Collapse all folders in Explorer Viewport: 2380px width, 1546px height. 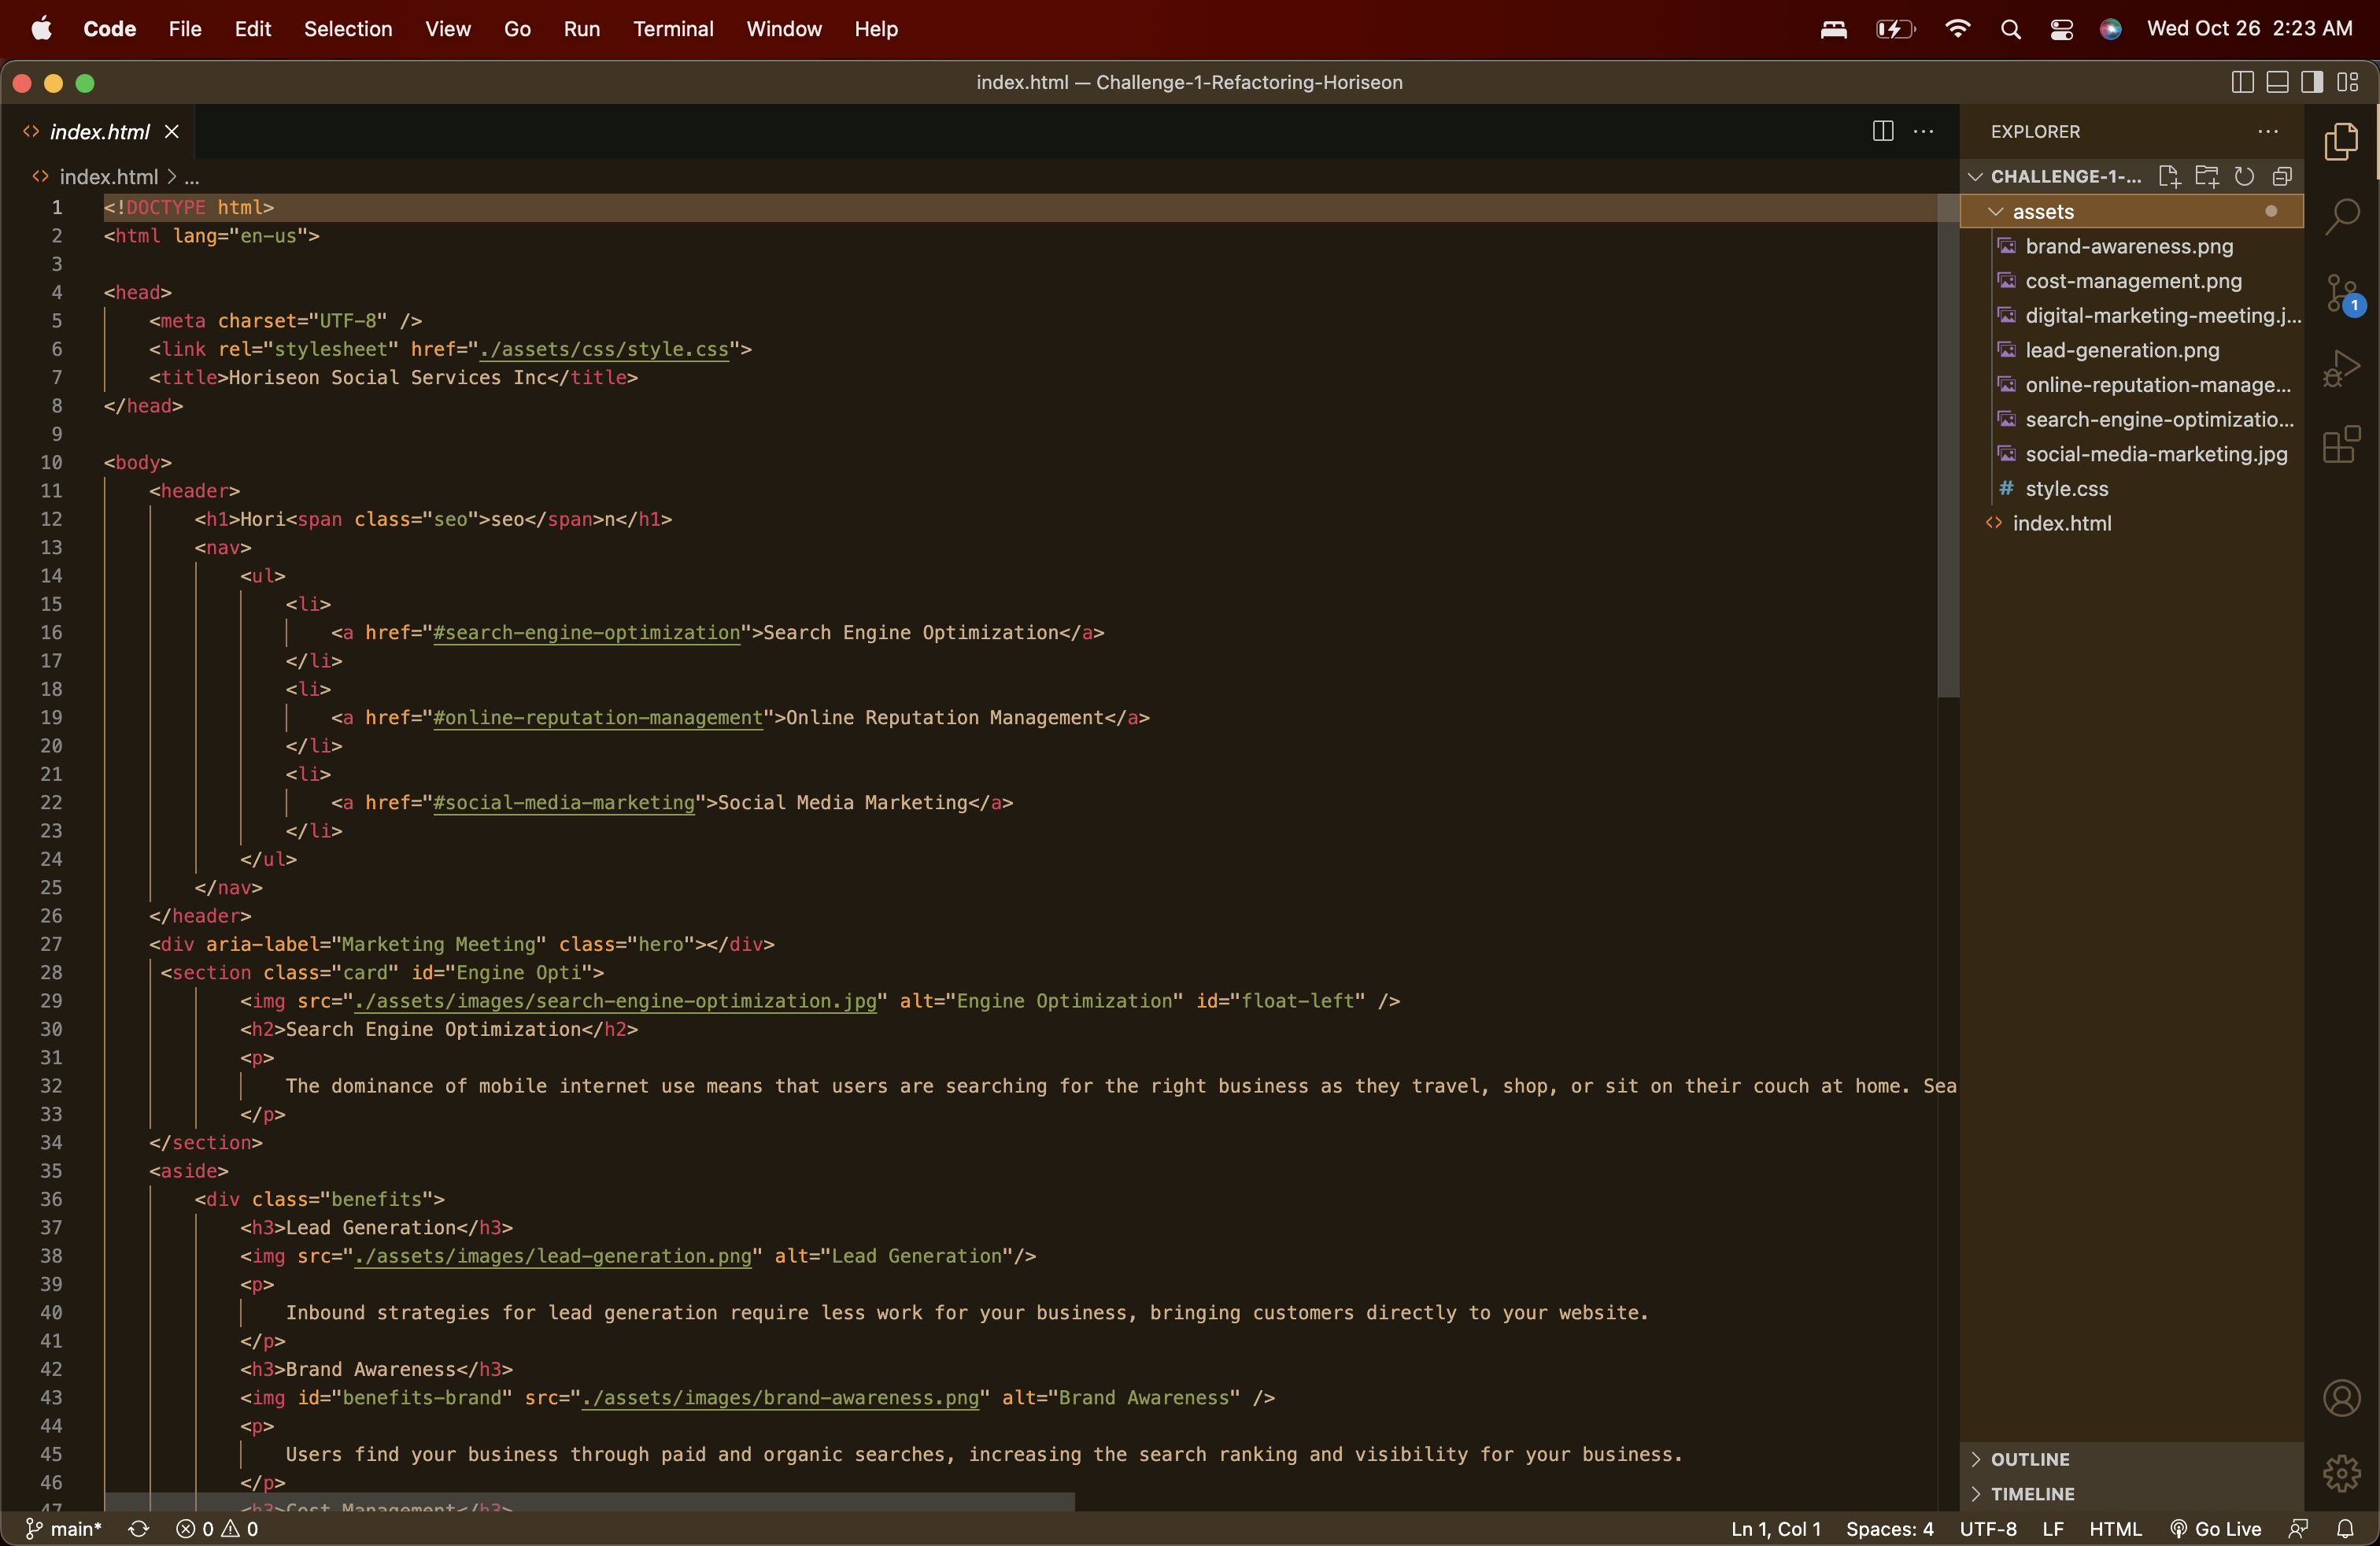point(2283,176)
